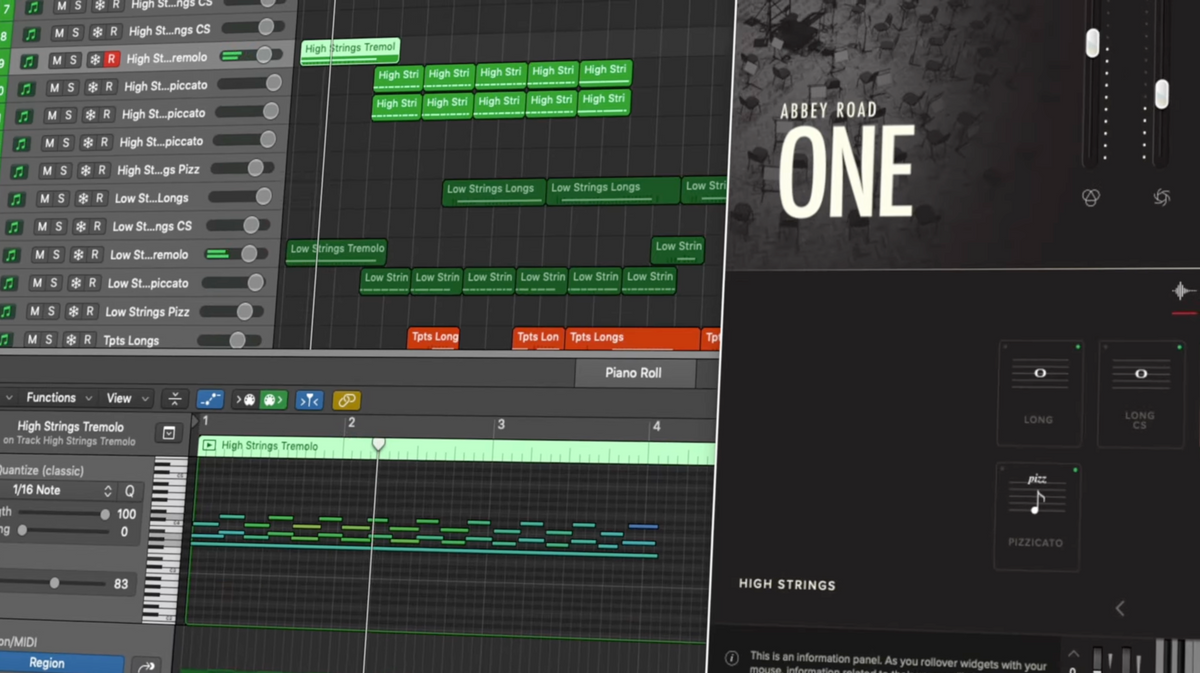Select the Region tab in the inspector
This screenshot has width=1200, height=673.
(47, 663)
